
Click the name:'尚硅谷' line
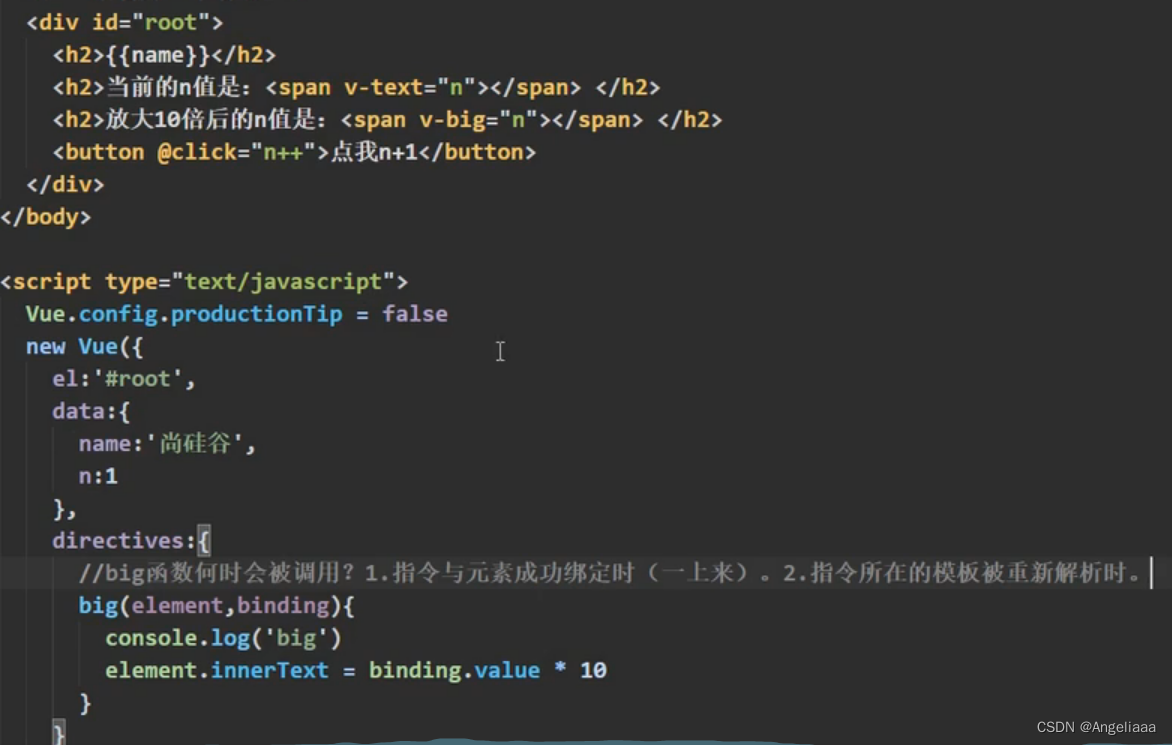coord(167,444)
